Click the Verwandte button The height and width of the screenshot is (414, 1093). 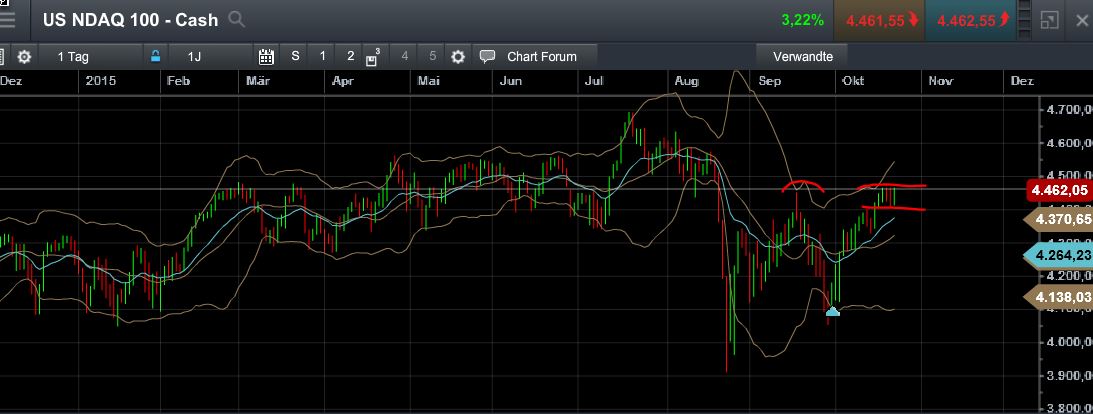(803, 56)
